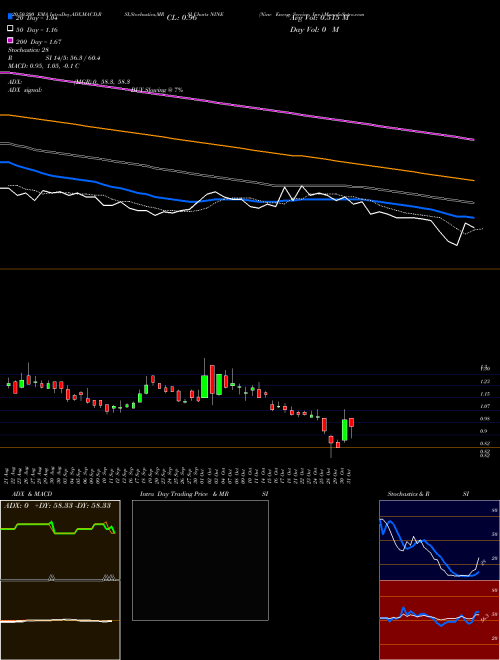This screenshot has width=500, height=660.
Task: Click the last date label '31 Oct'
Action: coord(348,475)
